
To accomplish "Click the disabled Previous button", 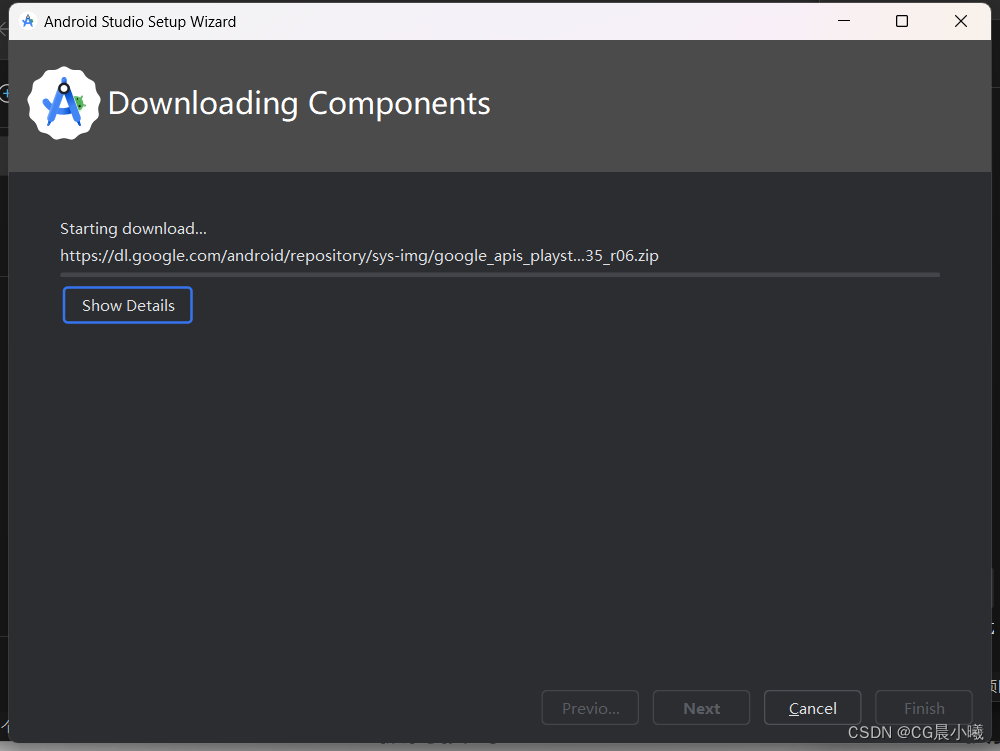I will coord(590,708).
